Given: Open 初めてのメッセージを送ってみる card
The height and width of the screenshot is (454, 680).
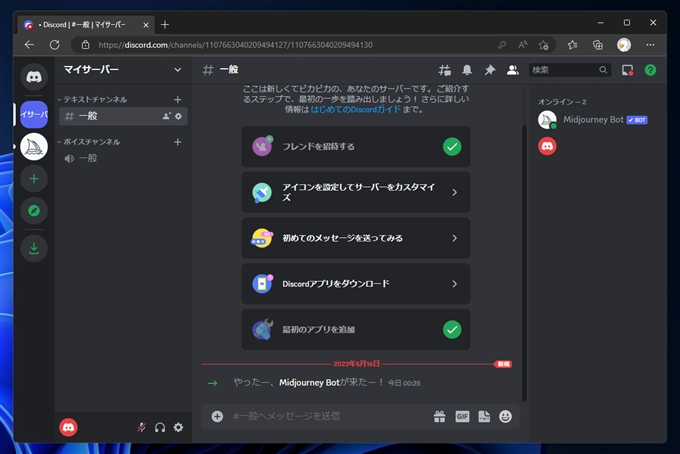Looking at the screenshot, I should point(356,238).
